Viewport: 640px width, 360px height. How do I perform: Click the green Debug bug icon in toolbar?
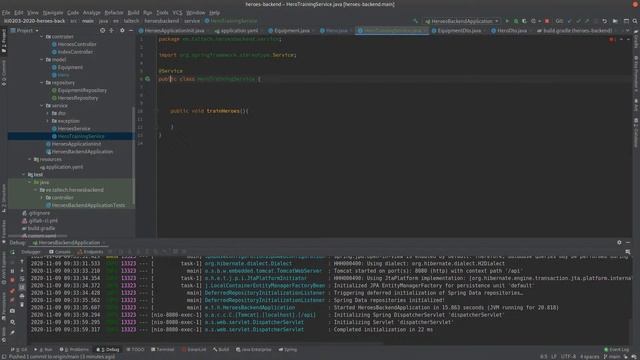[x=516, y=21]
